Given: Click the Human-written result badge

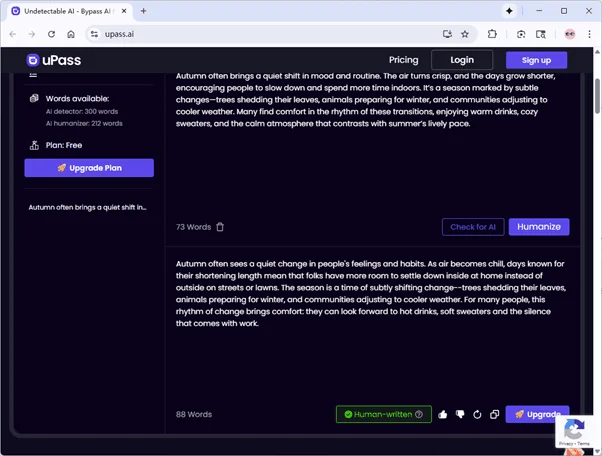Looking at the screenshot, I should (x=384, y=414).
